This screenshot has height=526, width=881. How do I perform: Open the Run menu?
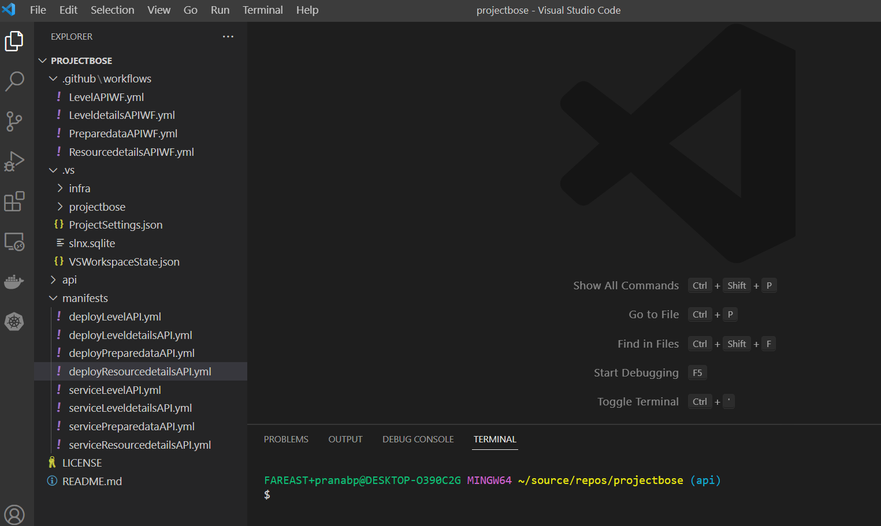pyautogui.click(x=220, y=10)
